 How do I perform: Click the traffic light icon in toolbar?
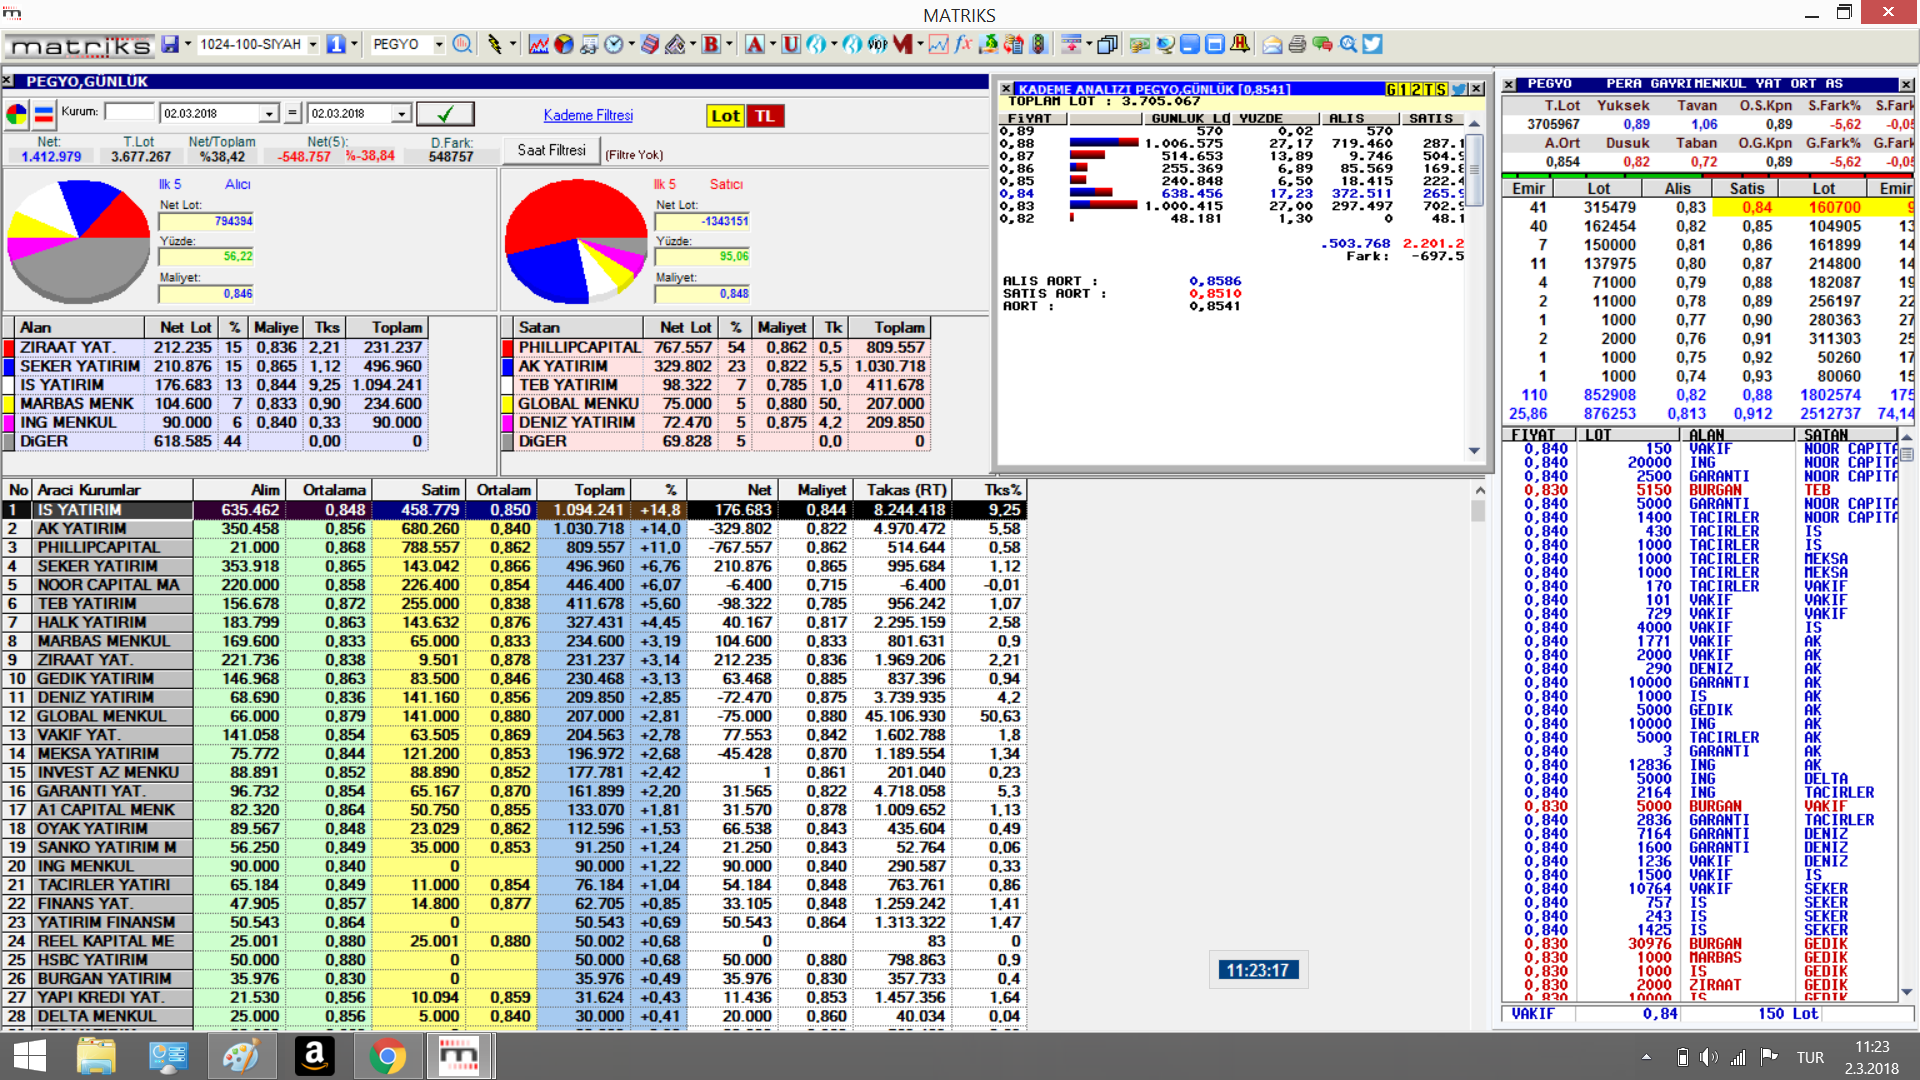pyautogui.click(x=1038, y=44)
